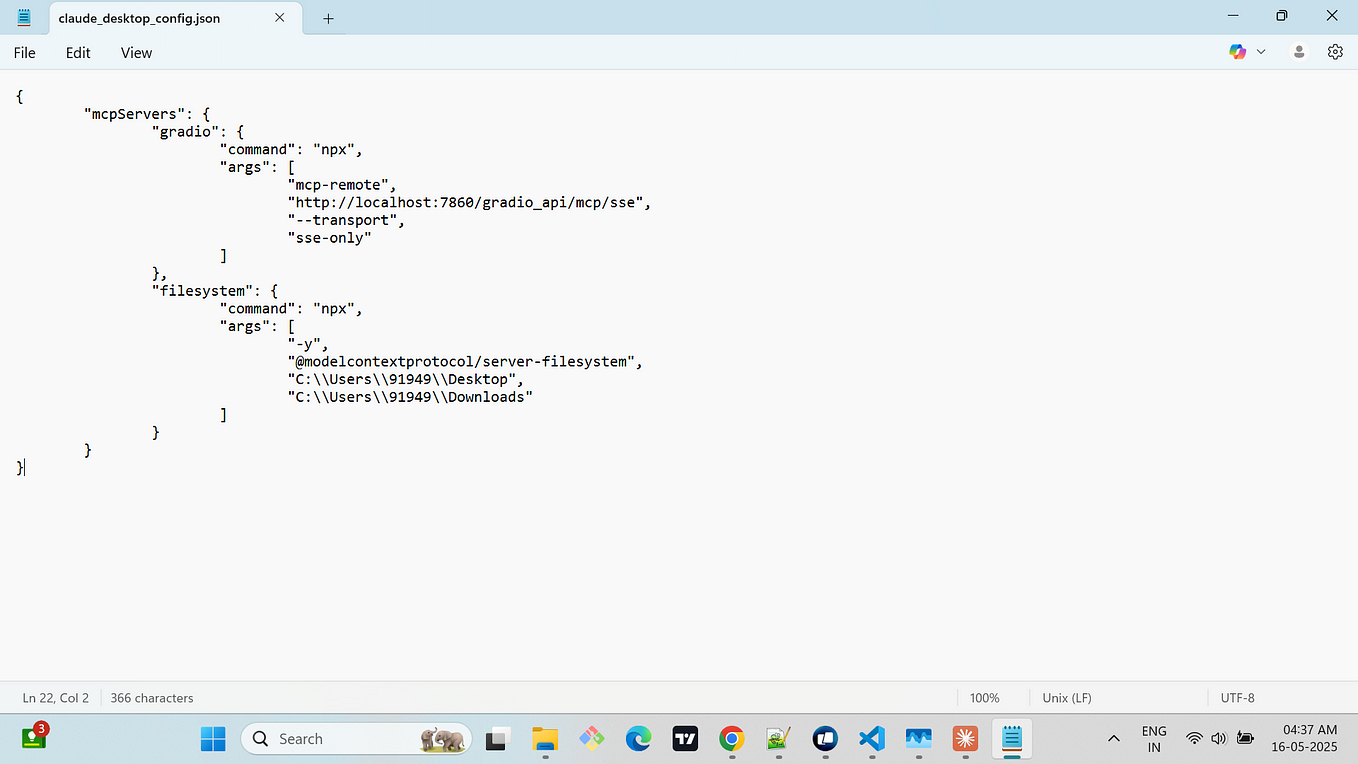The image size is (1358, 764).
Task: Open the Windows Start menu
Action: 213,739
